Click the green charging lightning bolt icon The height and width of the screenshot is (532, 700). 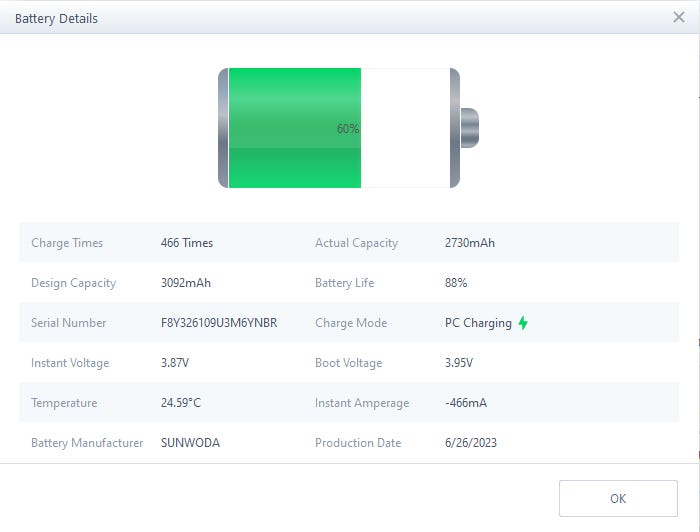(x=523, y=323)
